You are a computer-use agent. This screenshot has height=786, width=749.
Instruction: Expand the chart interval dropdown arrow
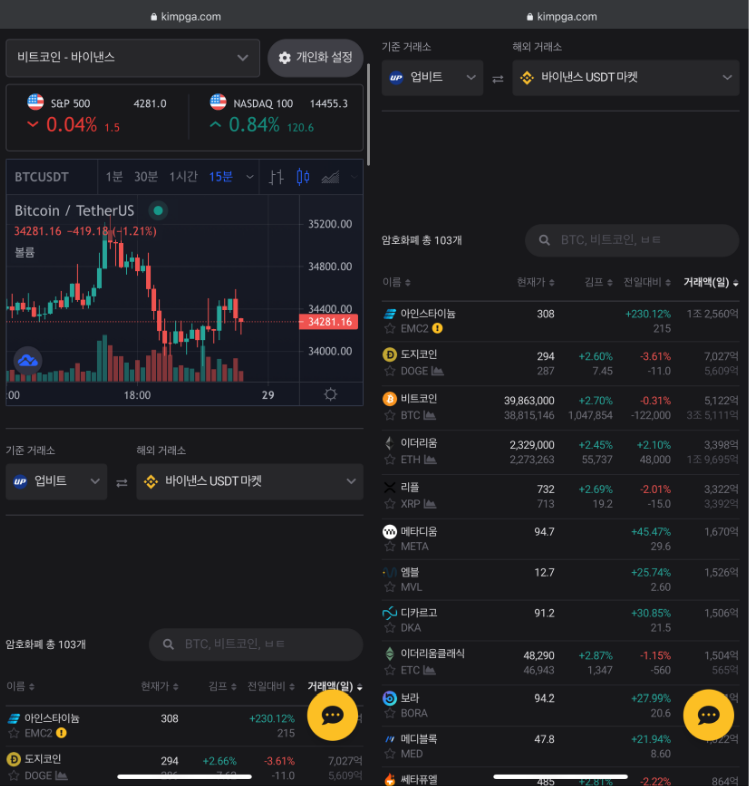pos(250,176)
